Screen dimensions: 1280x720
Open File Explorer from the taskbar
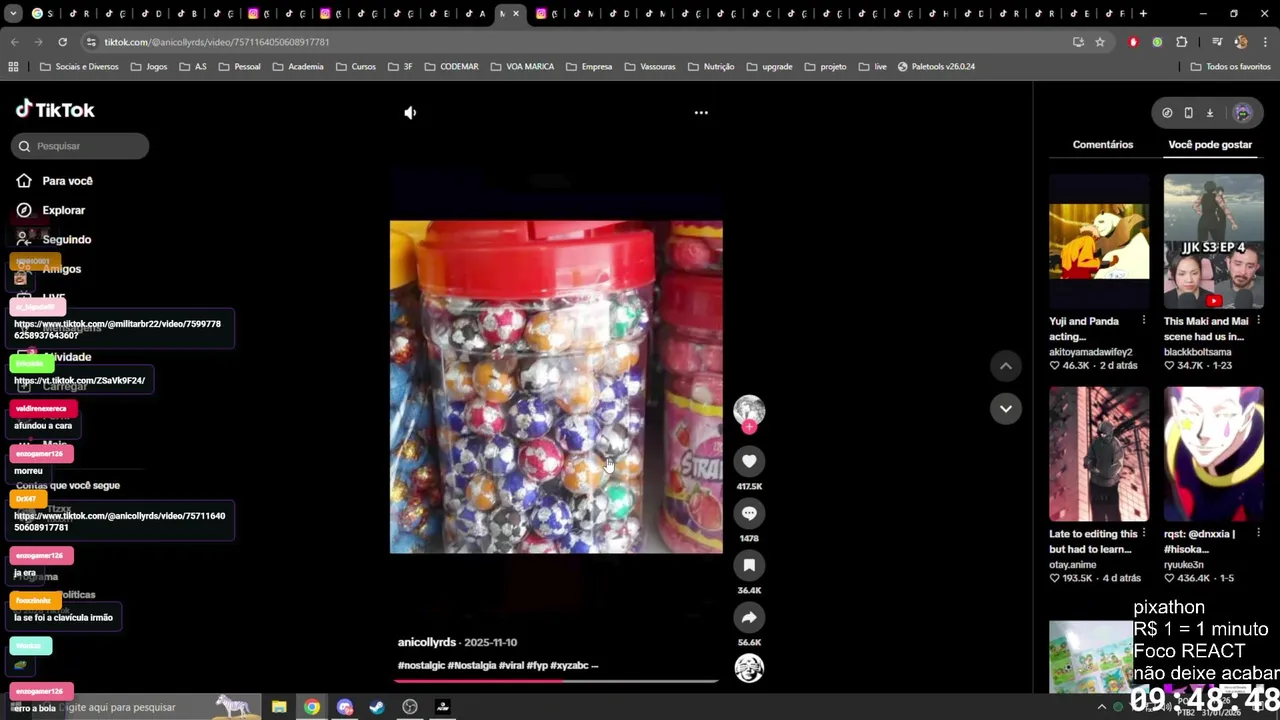point(279,707)
